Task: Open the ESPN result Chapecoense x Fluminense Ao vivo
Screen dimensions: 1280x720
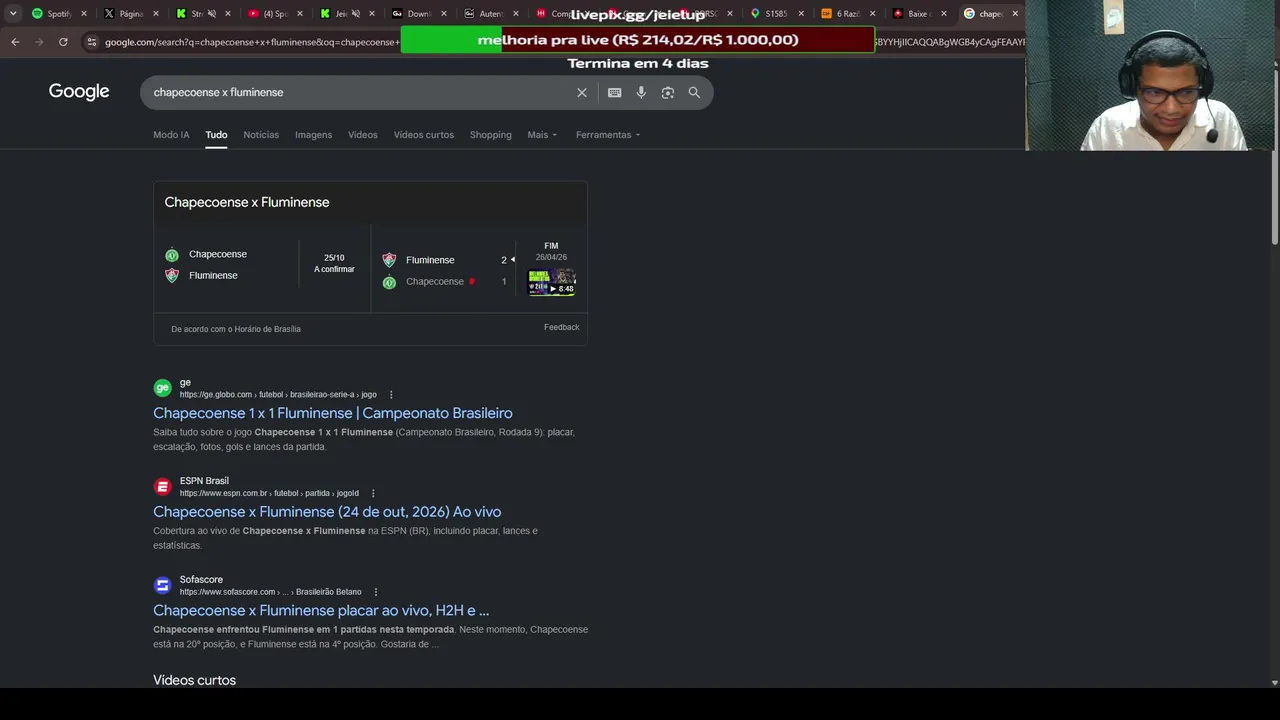Action: 327,512
